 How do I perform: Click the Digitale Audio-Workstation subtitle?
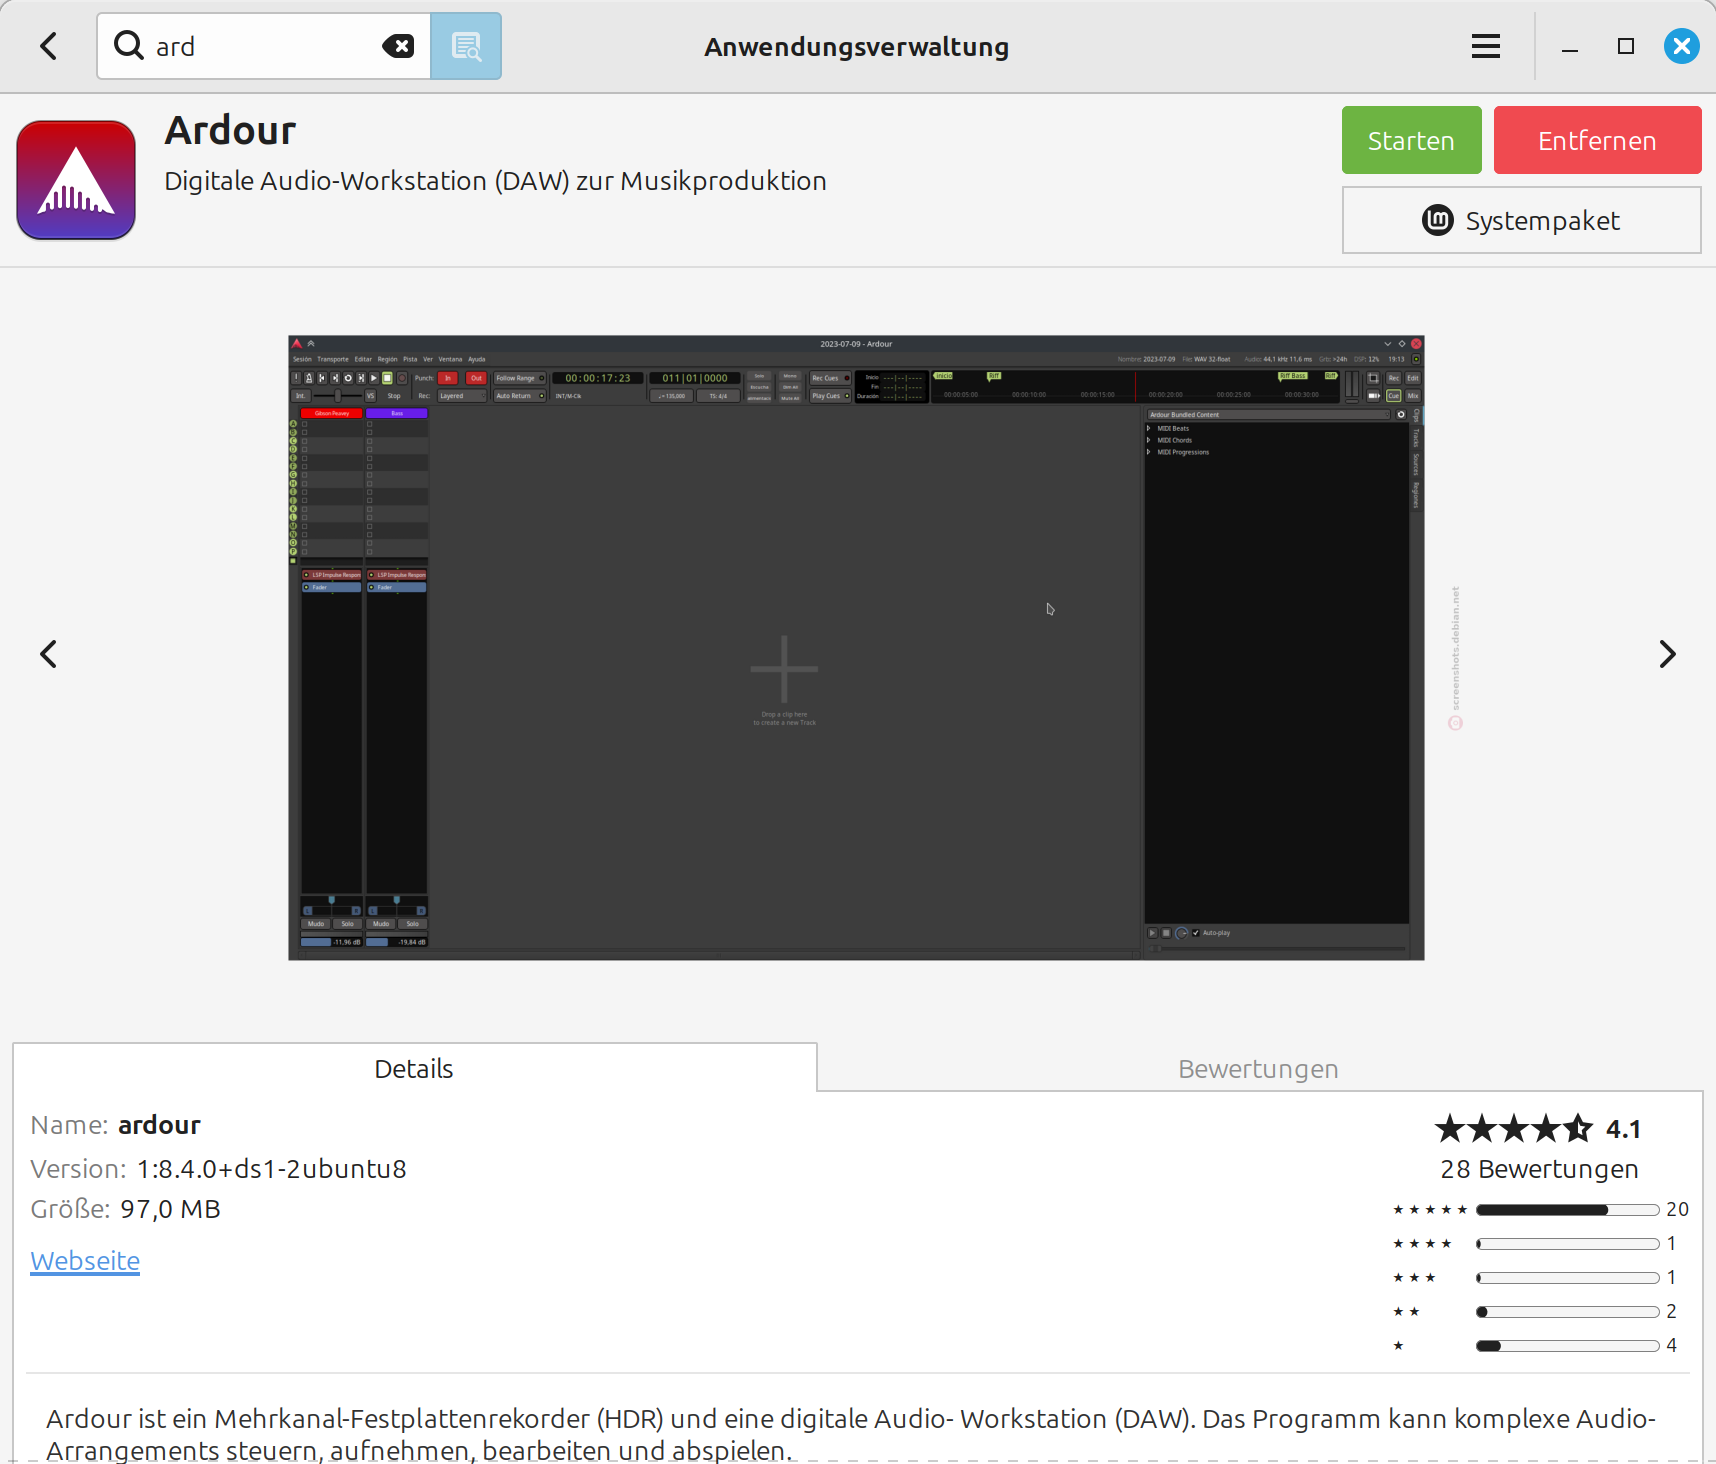495,180
